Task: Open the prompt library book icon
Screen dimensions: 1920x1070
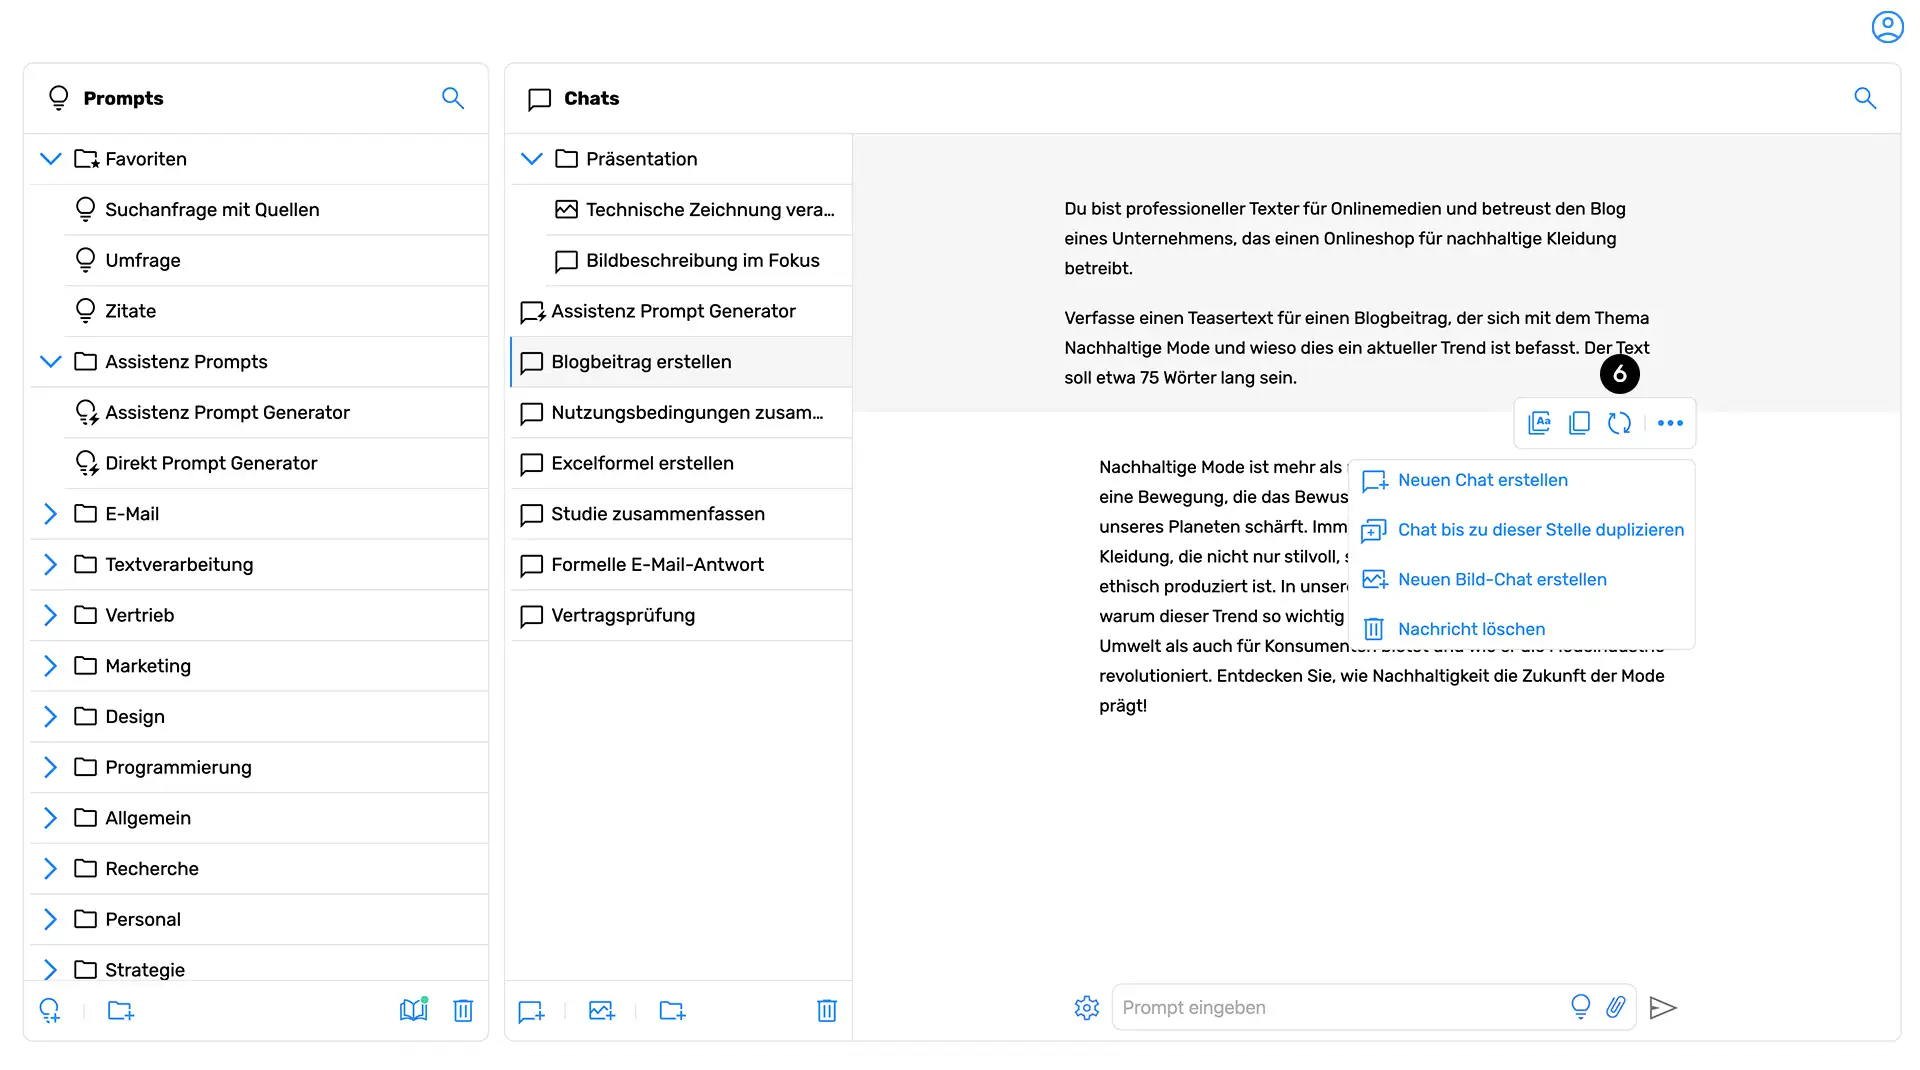Action: (x=413, y=1010)
